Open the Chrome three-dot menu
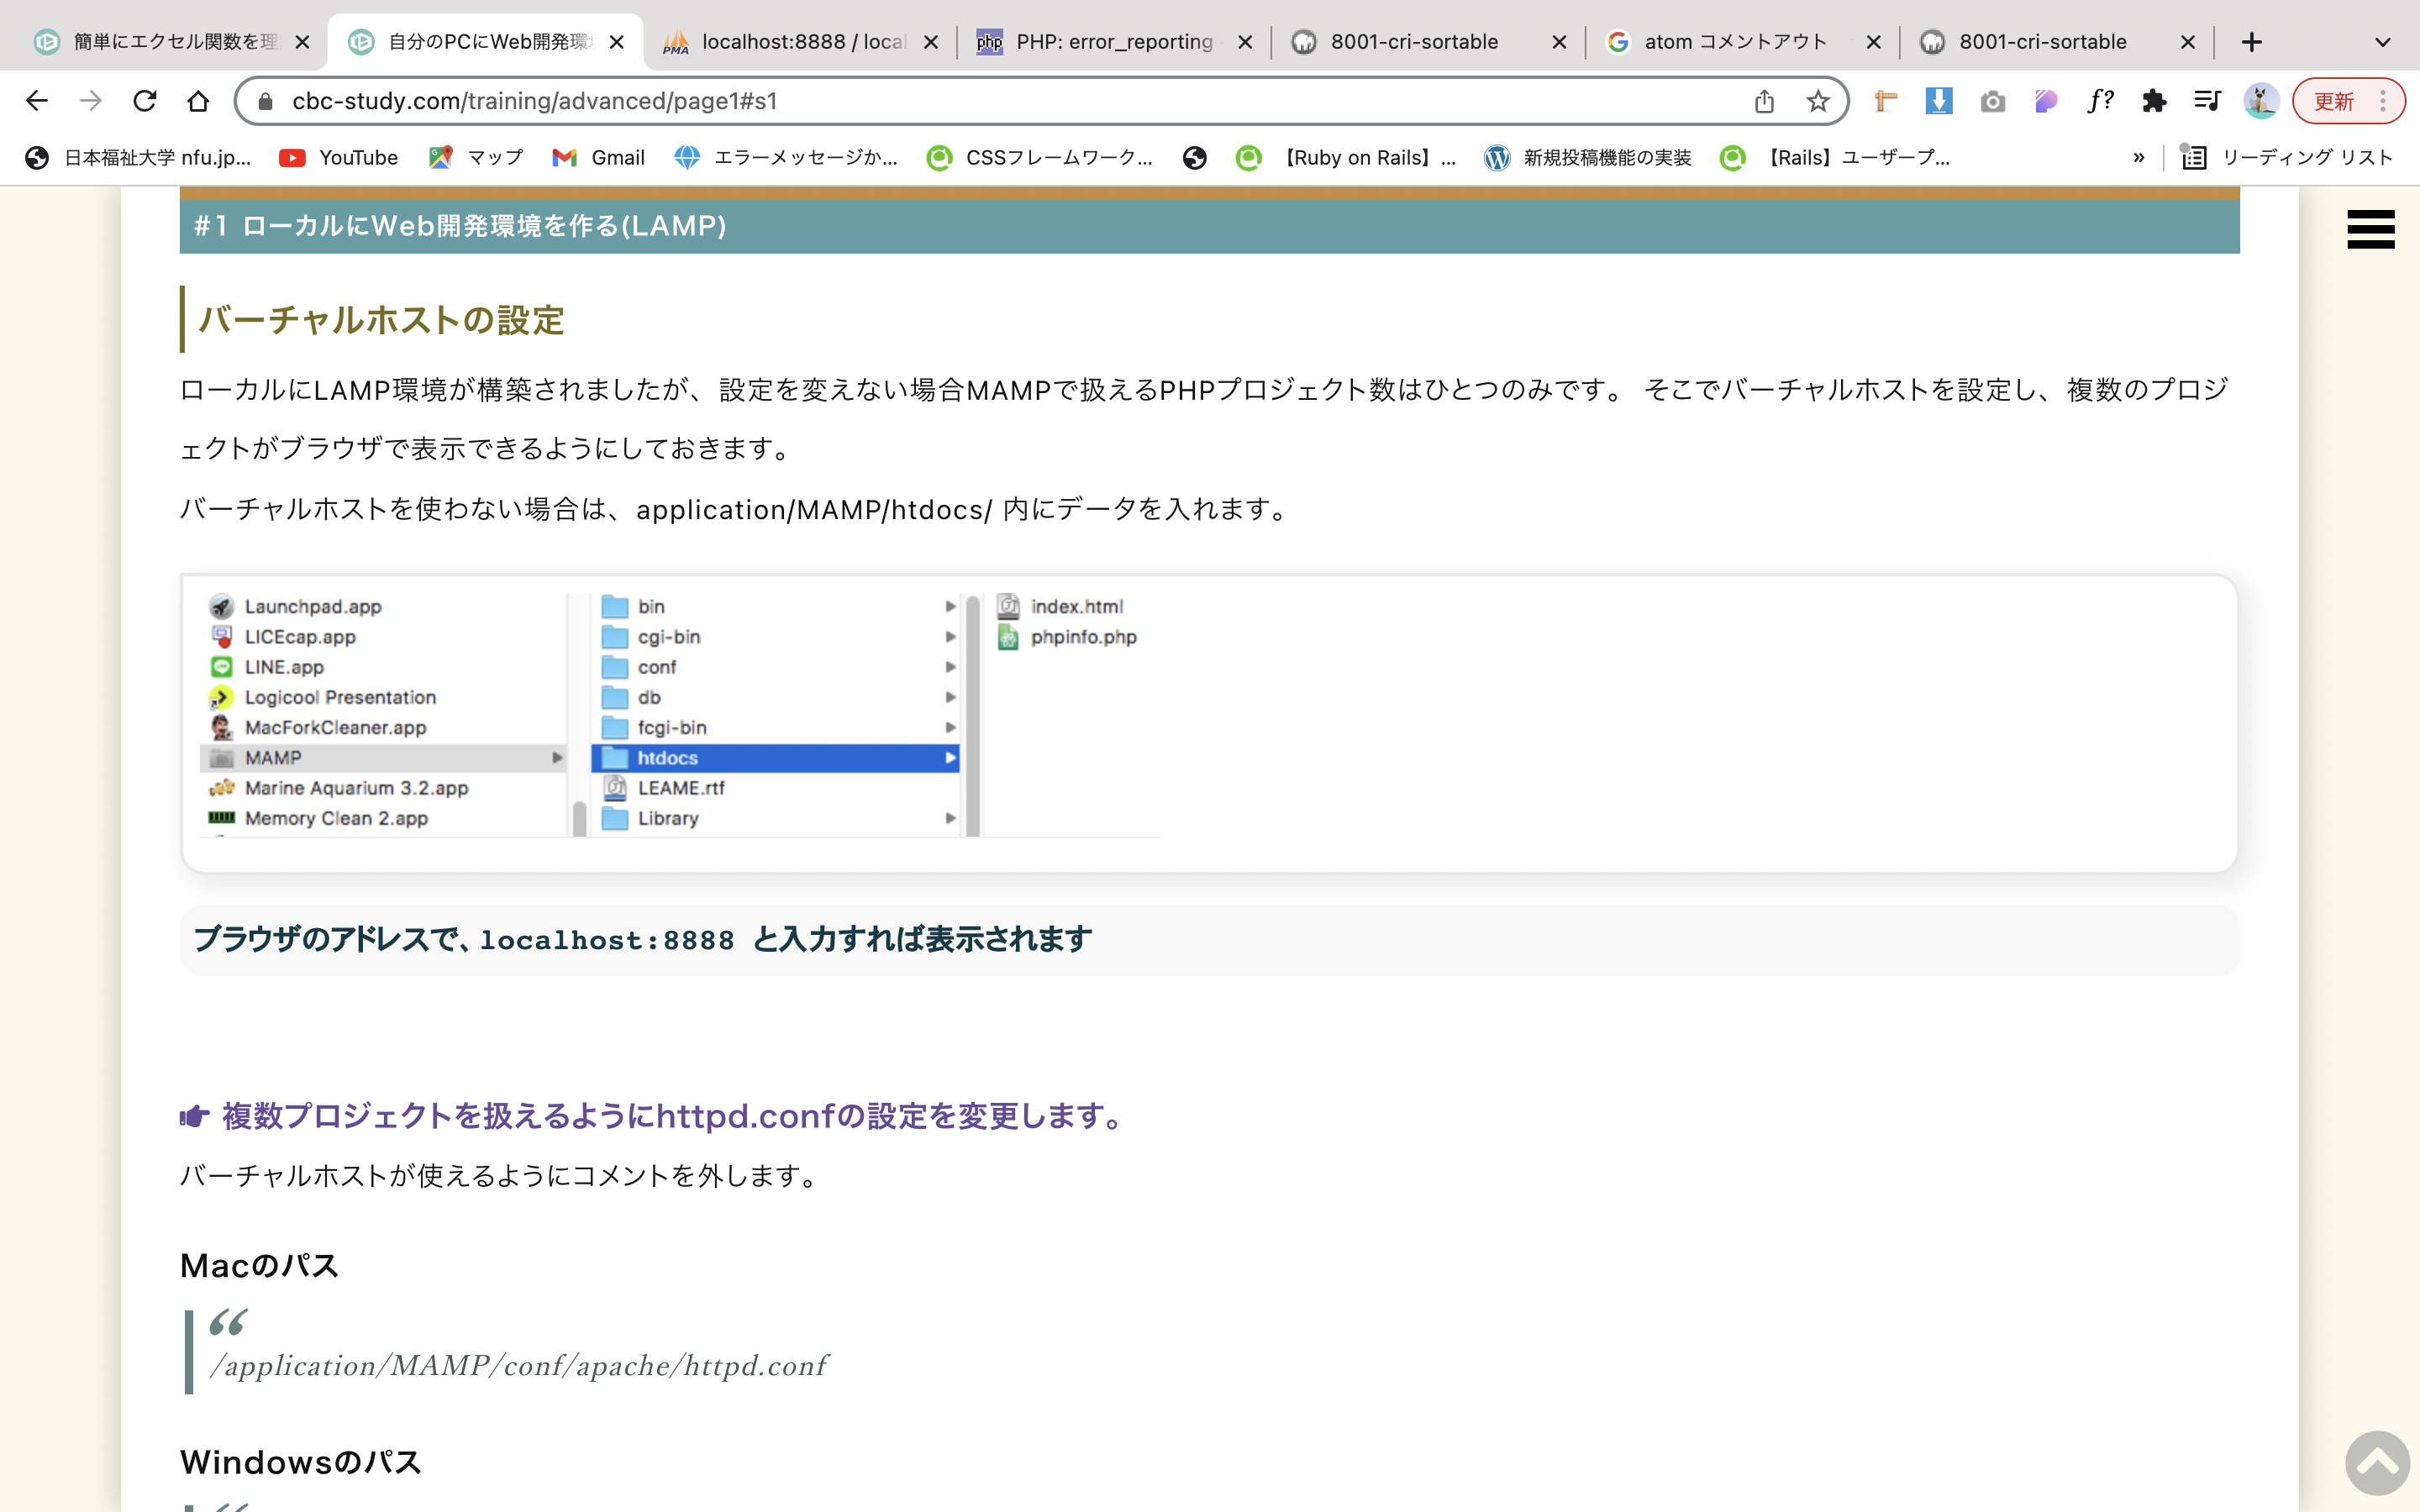Screen dimensions: 2420x1512 [2384, 101]
